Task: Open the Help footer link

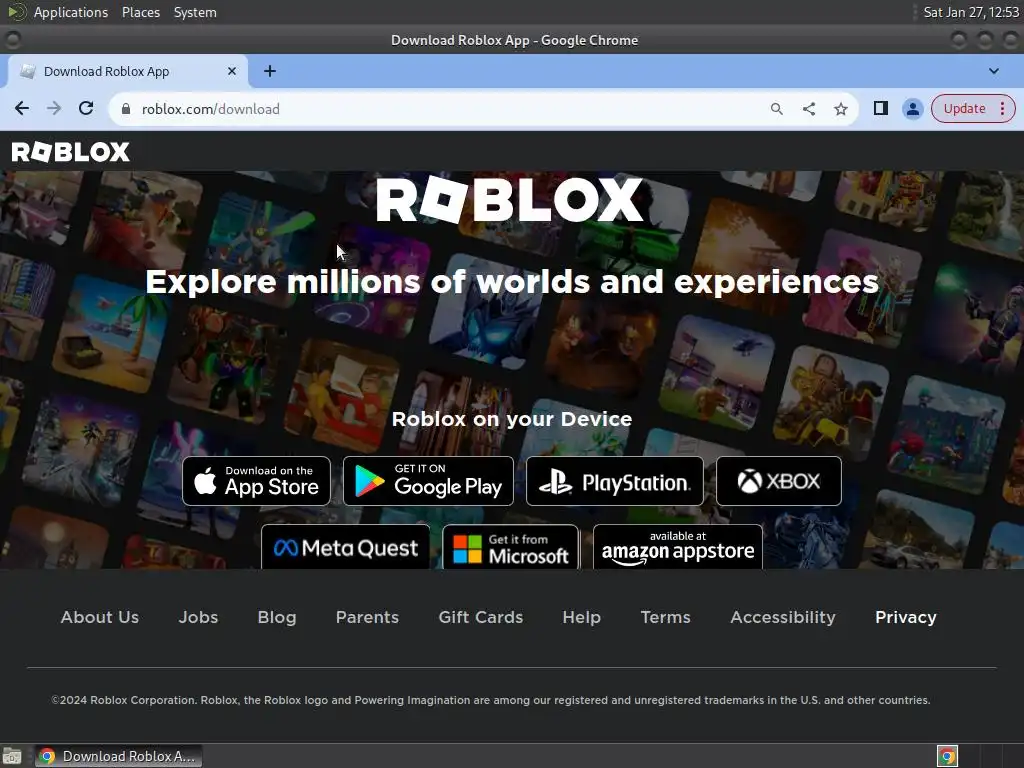Action: coord(581,617)
